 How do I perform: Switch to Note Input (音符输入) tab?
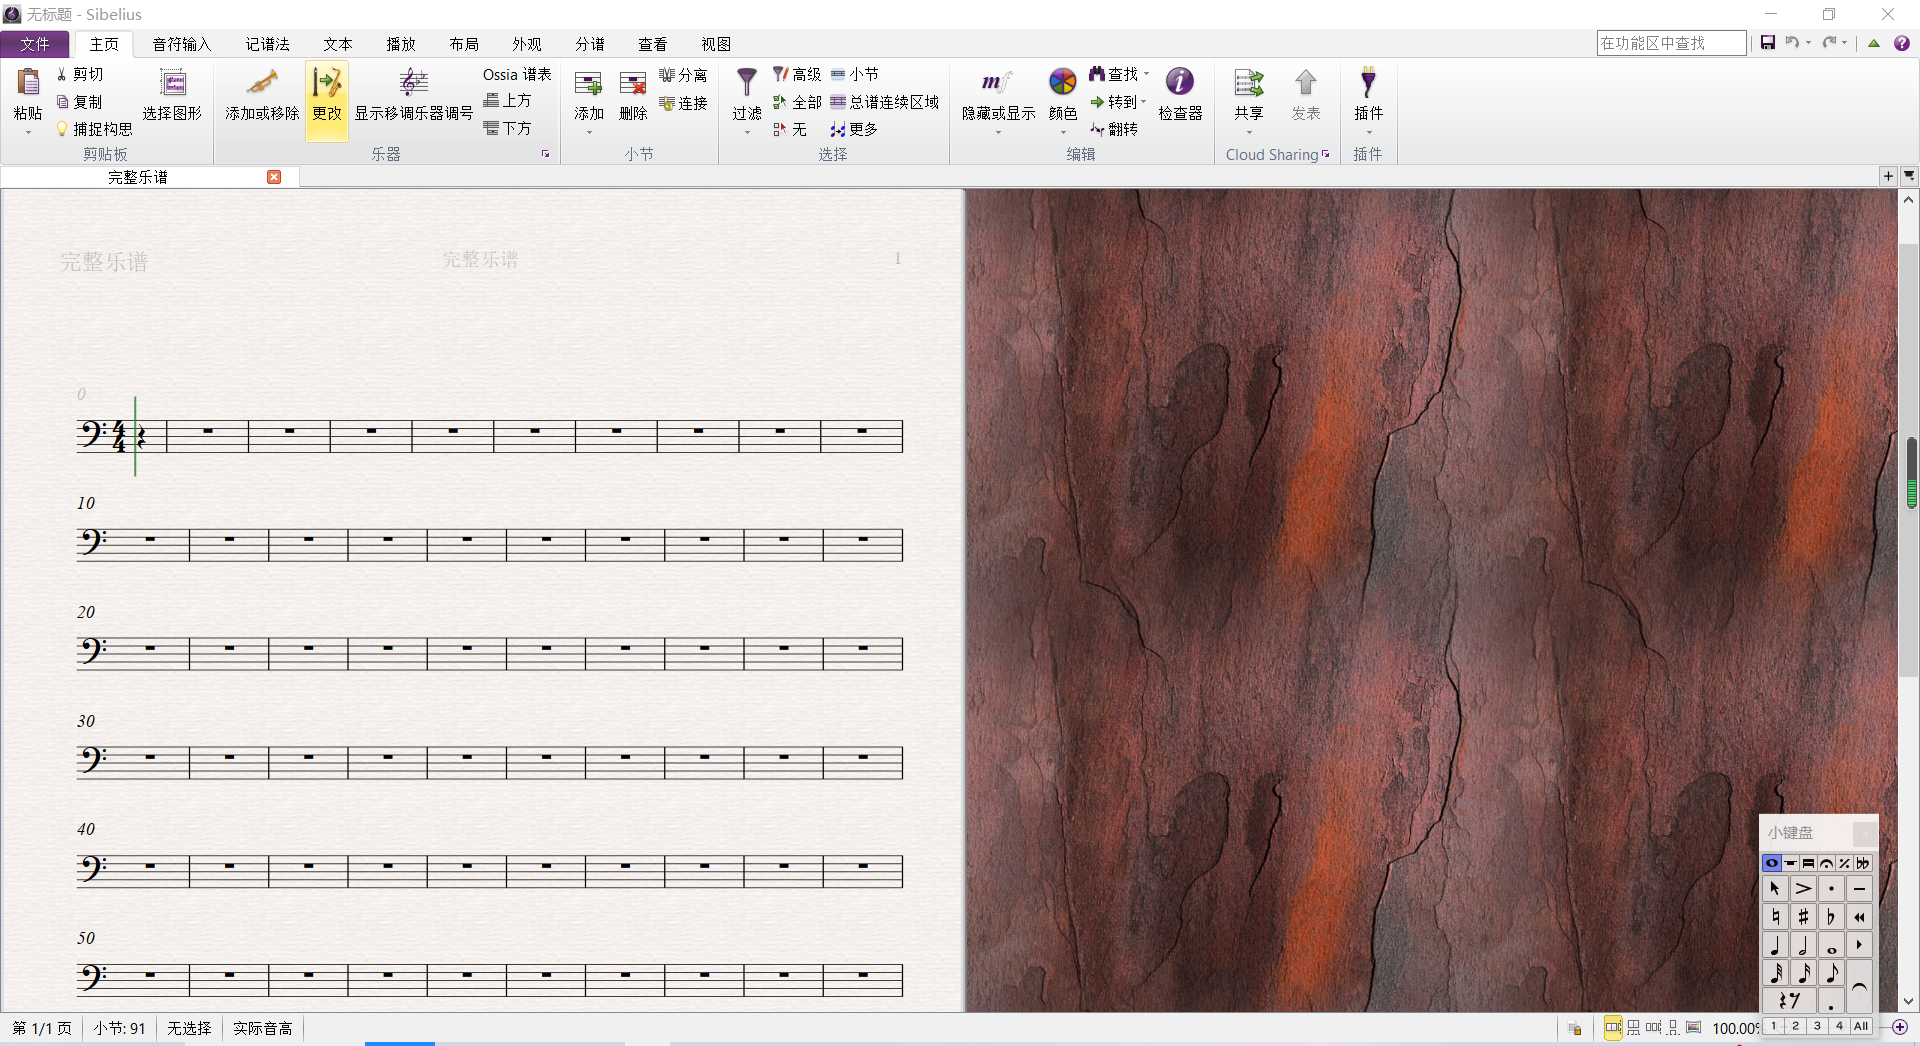click(181, 44)
